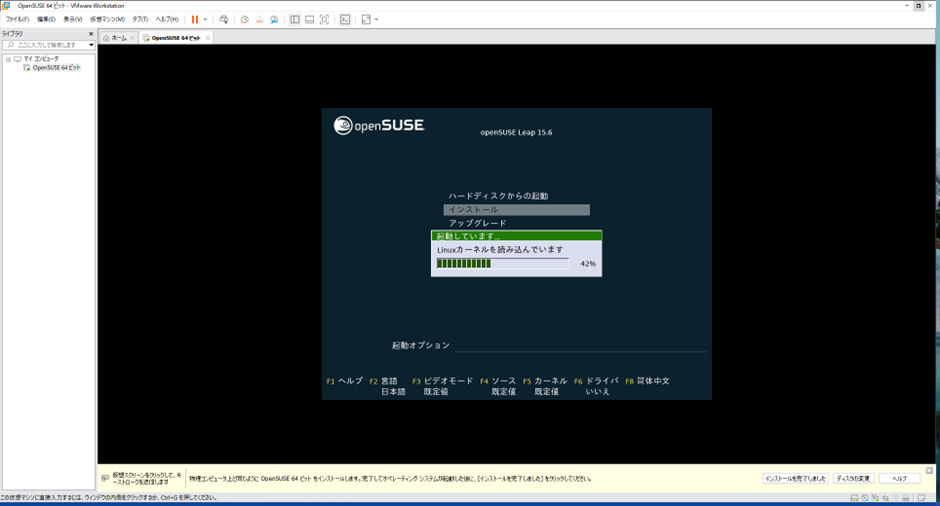940x506 pixels.
Task: Enter full screen mode icon
Action: [x=324, y=19]
